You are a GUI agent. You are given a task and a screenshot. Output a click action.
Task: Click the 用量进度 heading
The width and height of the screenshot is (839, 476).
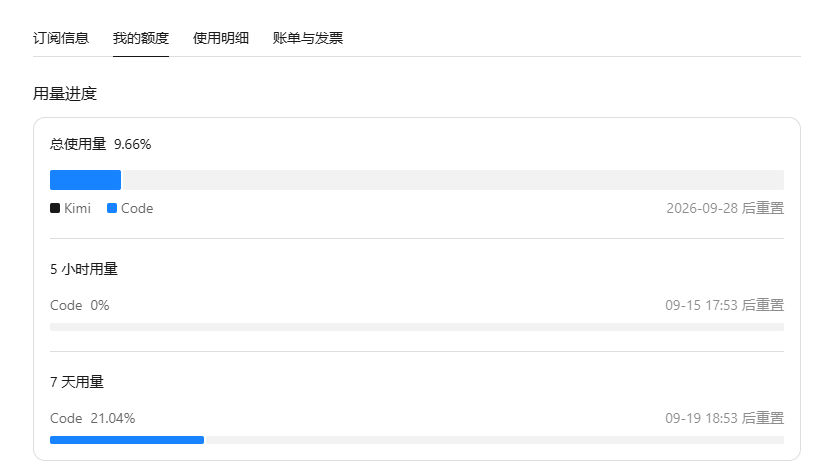pos(65,94)
